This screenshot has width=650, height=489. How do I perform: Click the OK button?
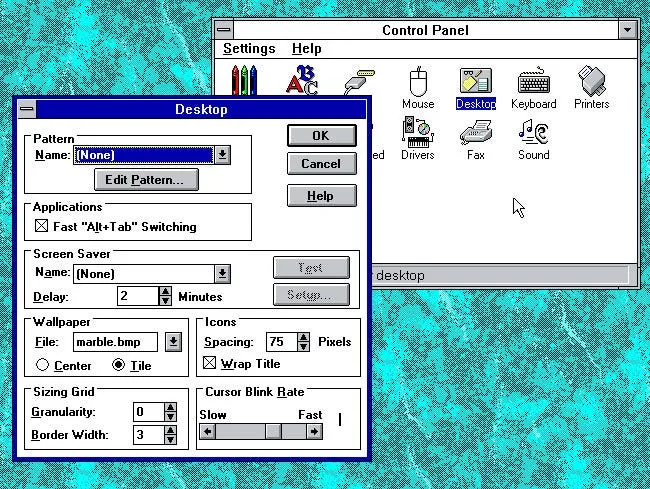pos(320,136)
